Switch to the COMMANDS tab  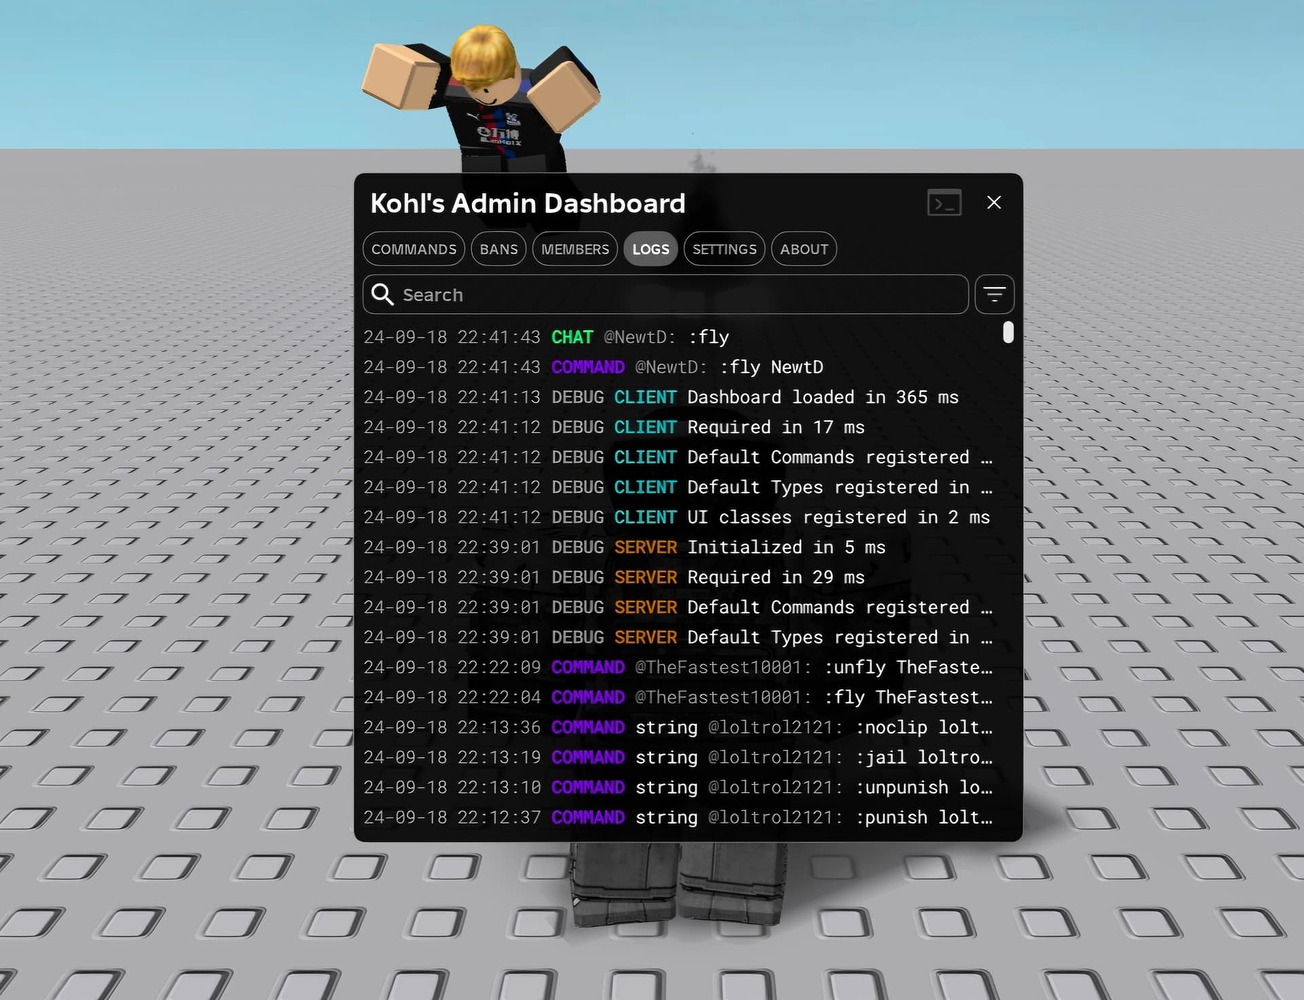[413, 249]
